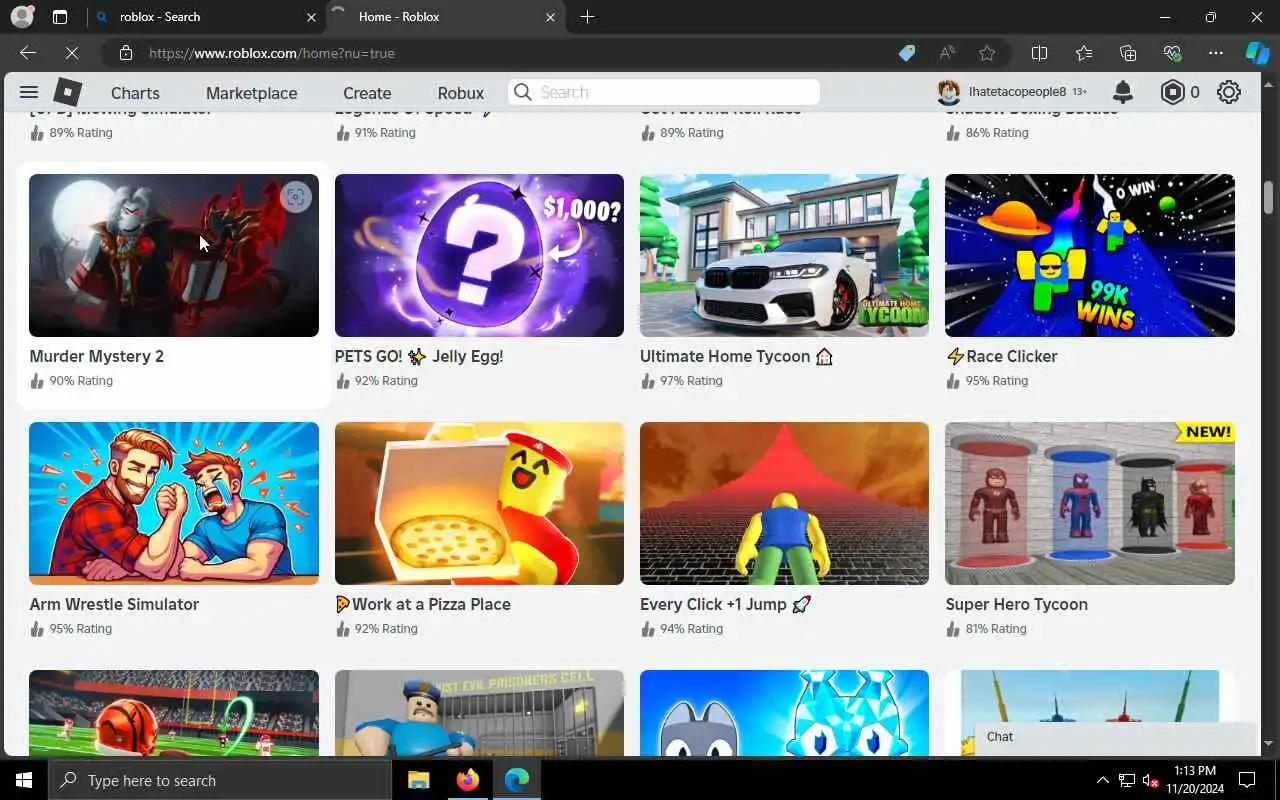The image size is (1280, 800).
Task: Click the Roblox logo home icon
Action: [67, 92]
